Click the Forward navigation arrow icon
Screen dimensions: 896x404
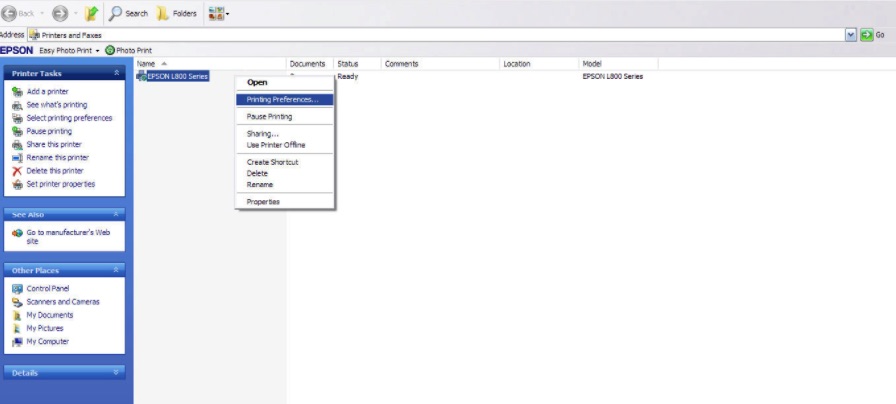coord(60,13)
